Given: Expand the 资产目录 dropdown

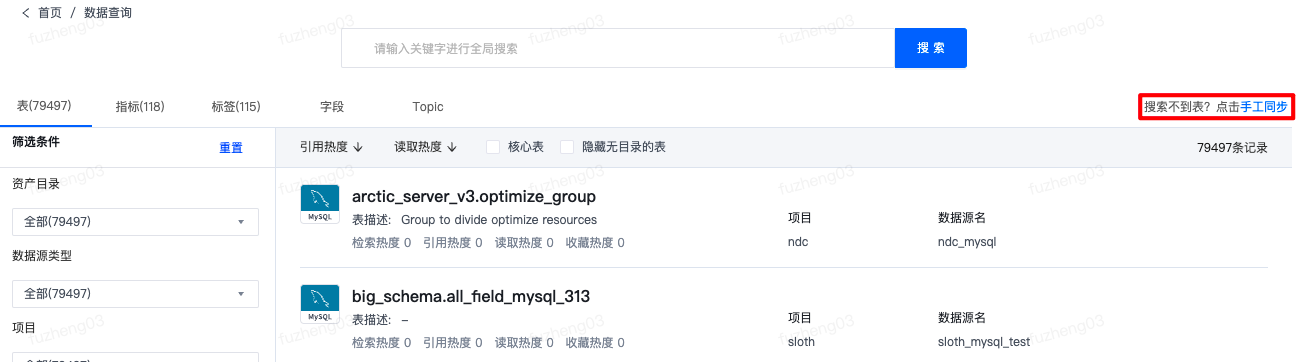Looking at the screenshot, I should 135,222.
